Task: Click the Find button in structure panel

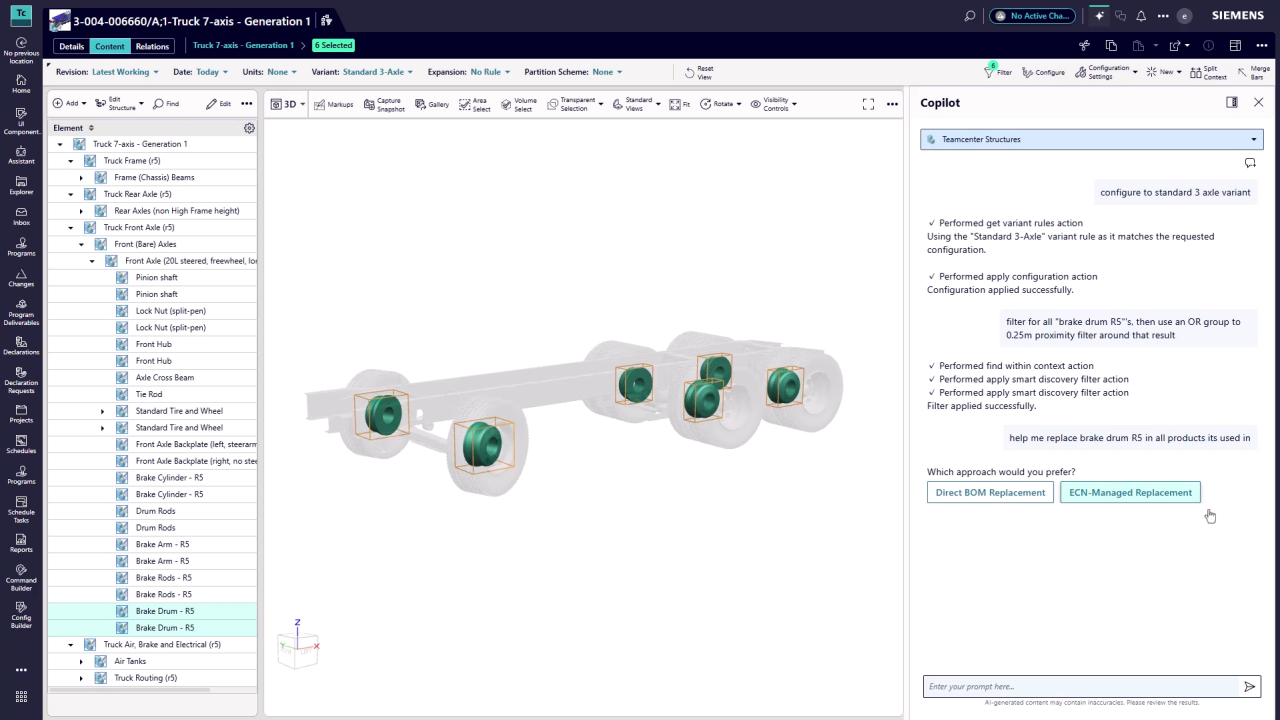Action: point(166,104)
